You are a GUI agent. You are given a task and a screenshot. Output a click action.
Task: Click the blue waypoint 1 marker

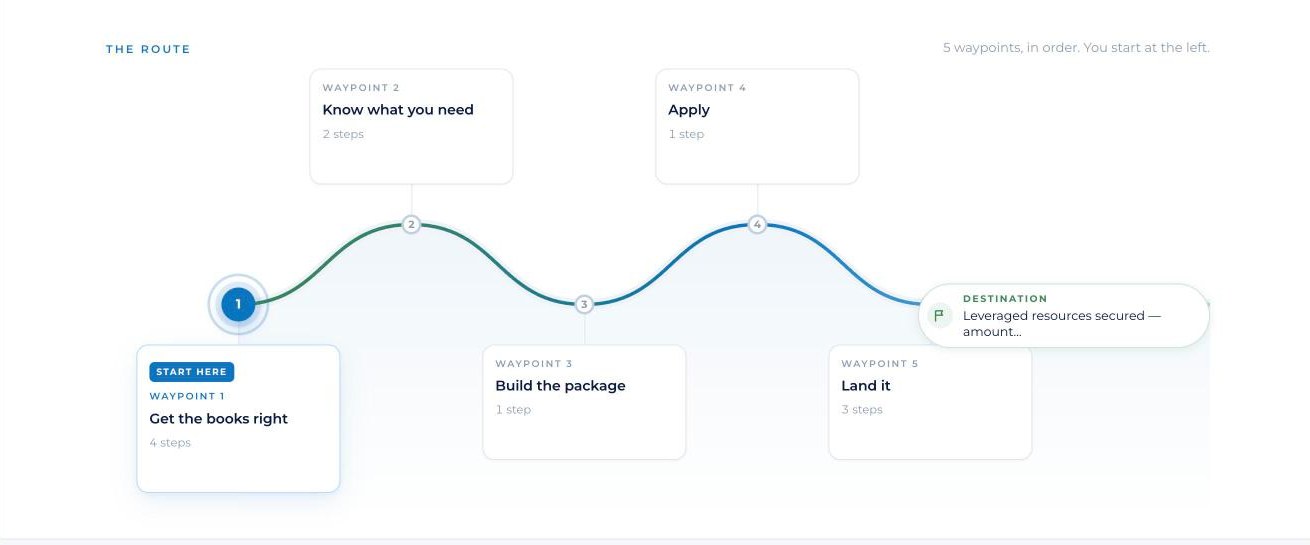click(x=238, y=304)
